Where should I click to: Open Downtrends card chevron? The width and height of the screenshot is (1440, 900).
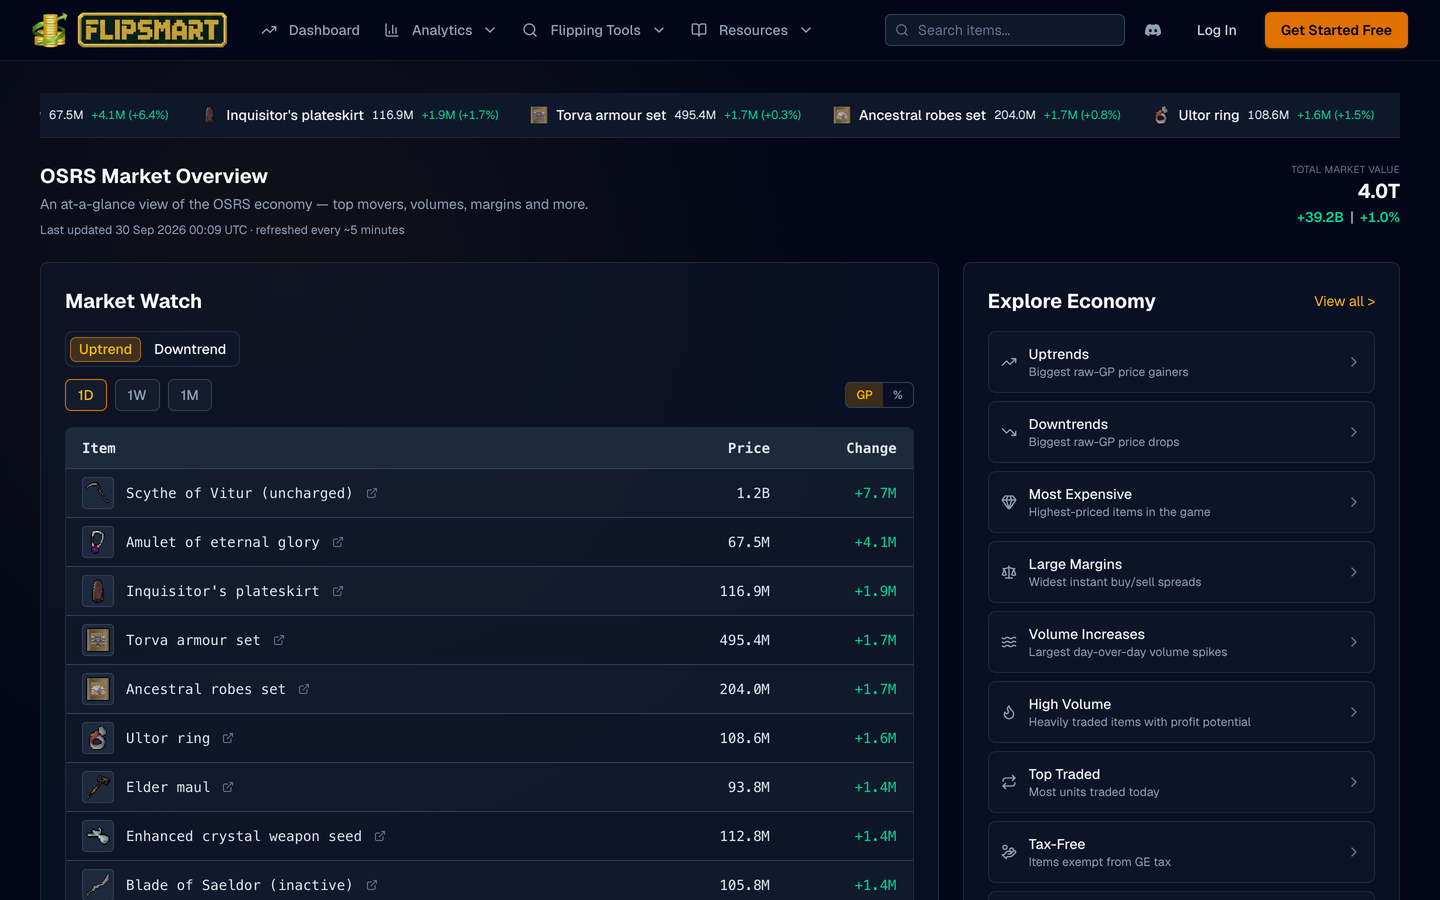(x=1354, y=432)
